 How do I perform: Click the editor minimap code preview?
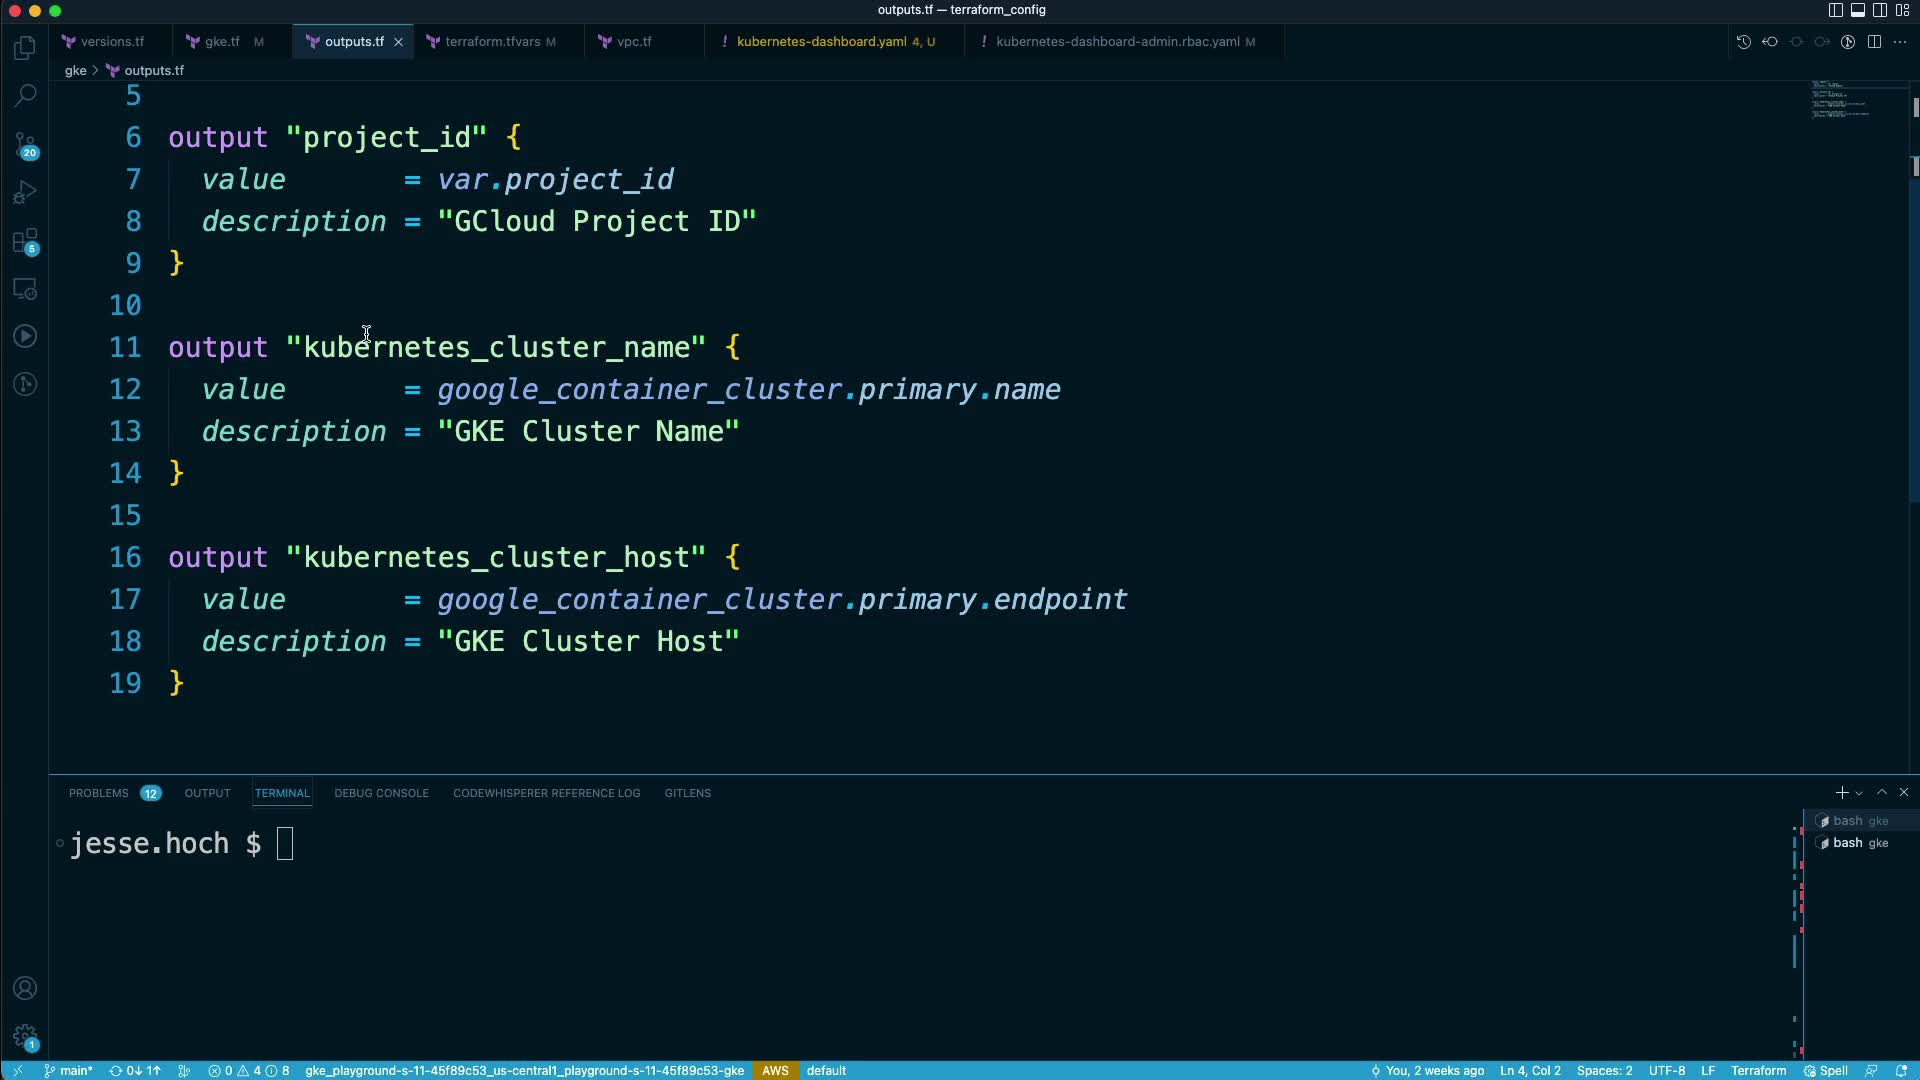pos(1840,102)
